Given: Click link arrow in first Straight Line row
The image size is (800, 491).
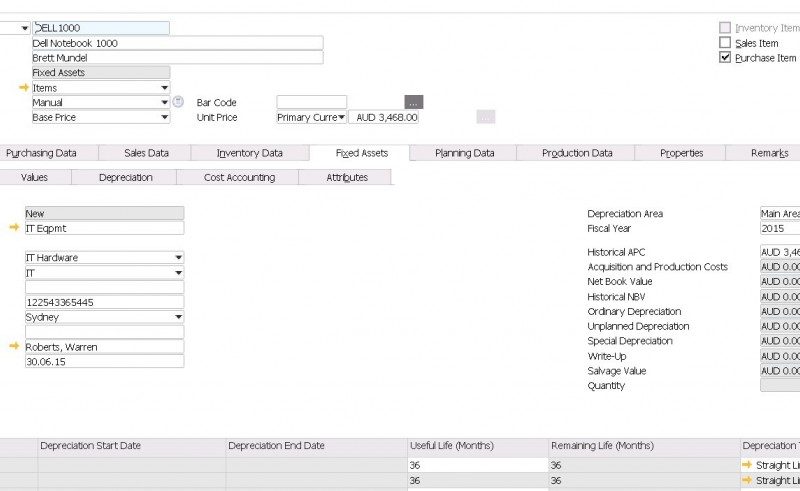Looking at the screenshot, I should tap(747, 464).
